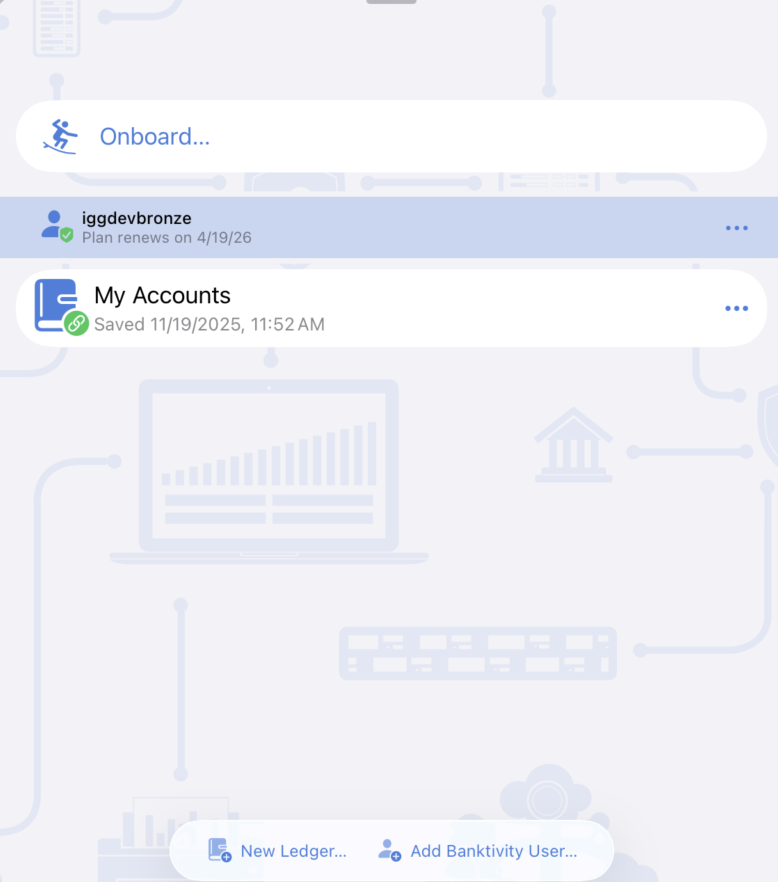Select the iggdevbronze username
Viewport: 778px width, 882px height.
tap(136, 218)
